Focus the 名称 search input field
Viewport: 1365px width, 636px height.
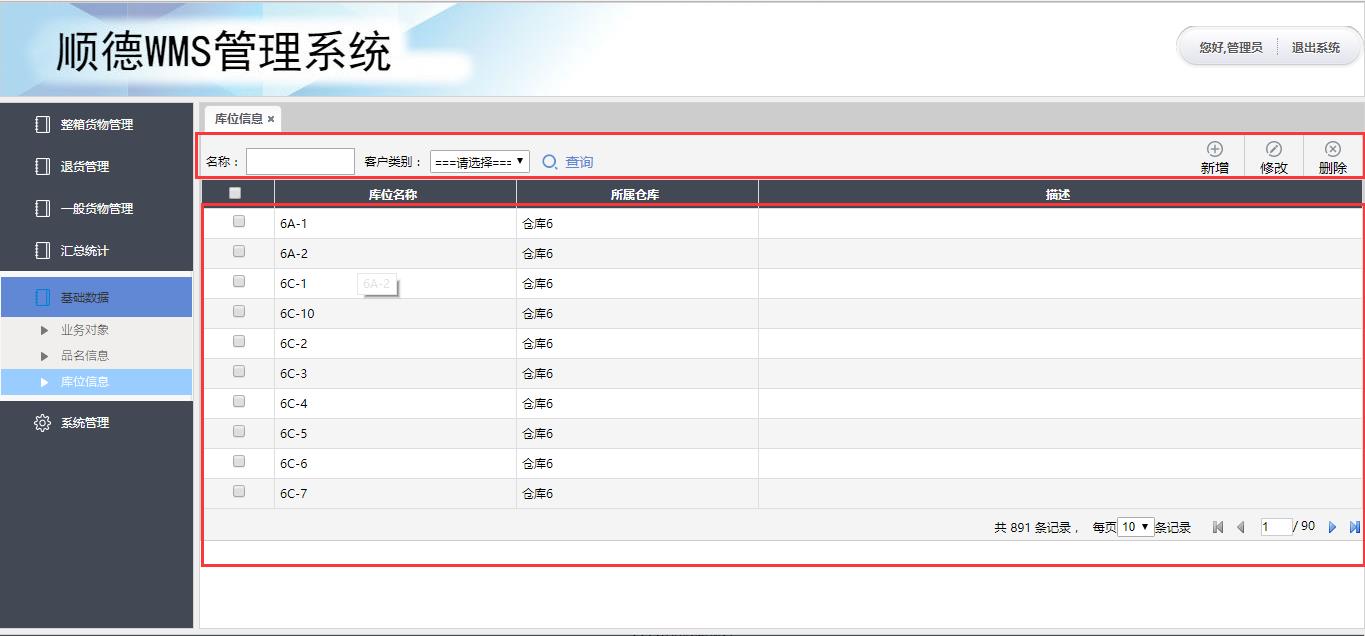(300, 162)
